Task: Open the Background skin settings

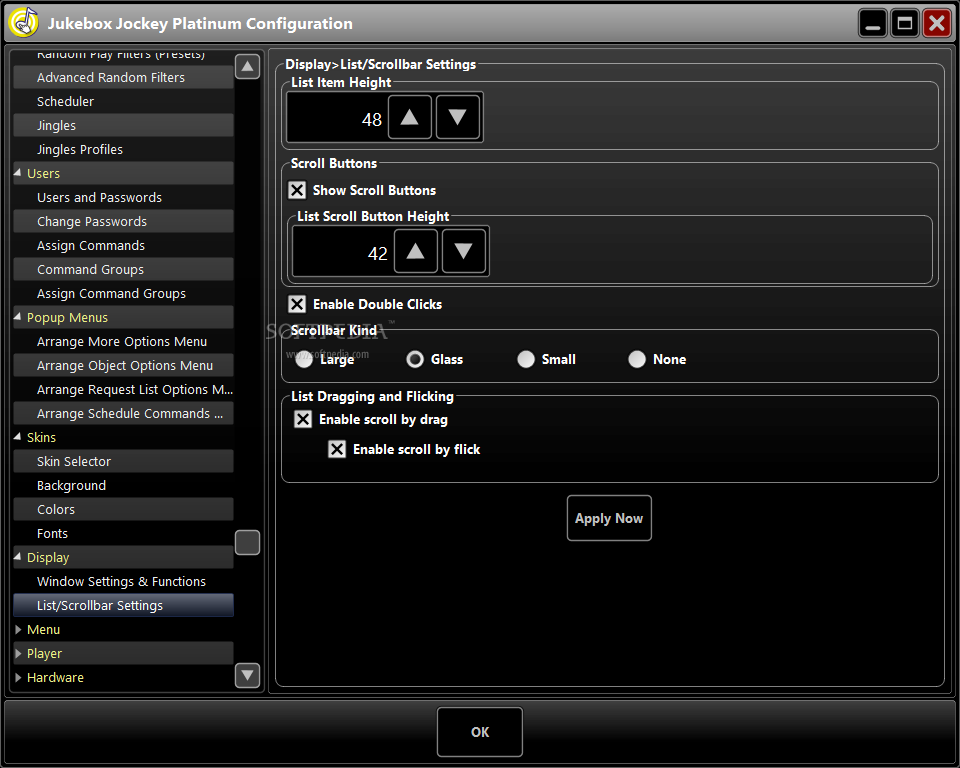Action: [123, 485]
